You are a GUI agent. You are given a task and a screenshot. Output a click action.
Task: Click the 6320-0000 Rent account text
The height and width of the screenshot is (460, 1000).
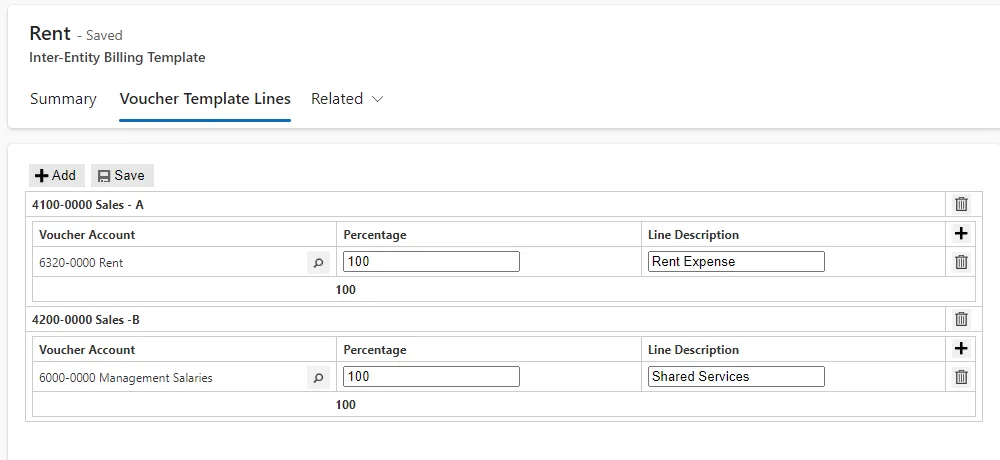[x=81, y=263]
